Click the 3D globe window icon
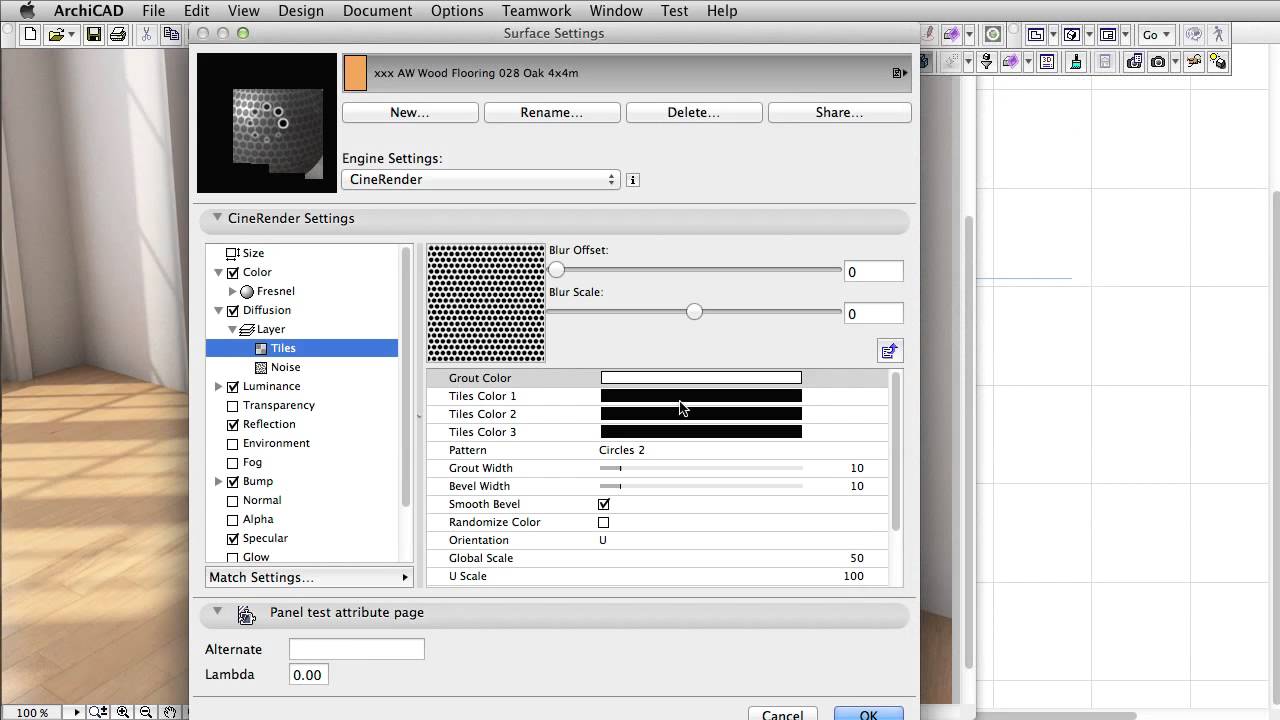Screen dimensions: 1280x720 click(x=1072, y=35)
